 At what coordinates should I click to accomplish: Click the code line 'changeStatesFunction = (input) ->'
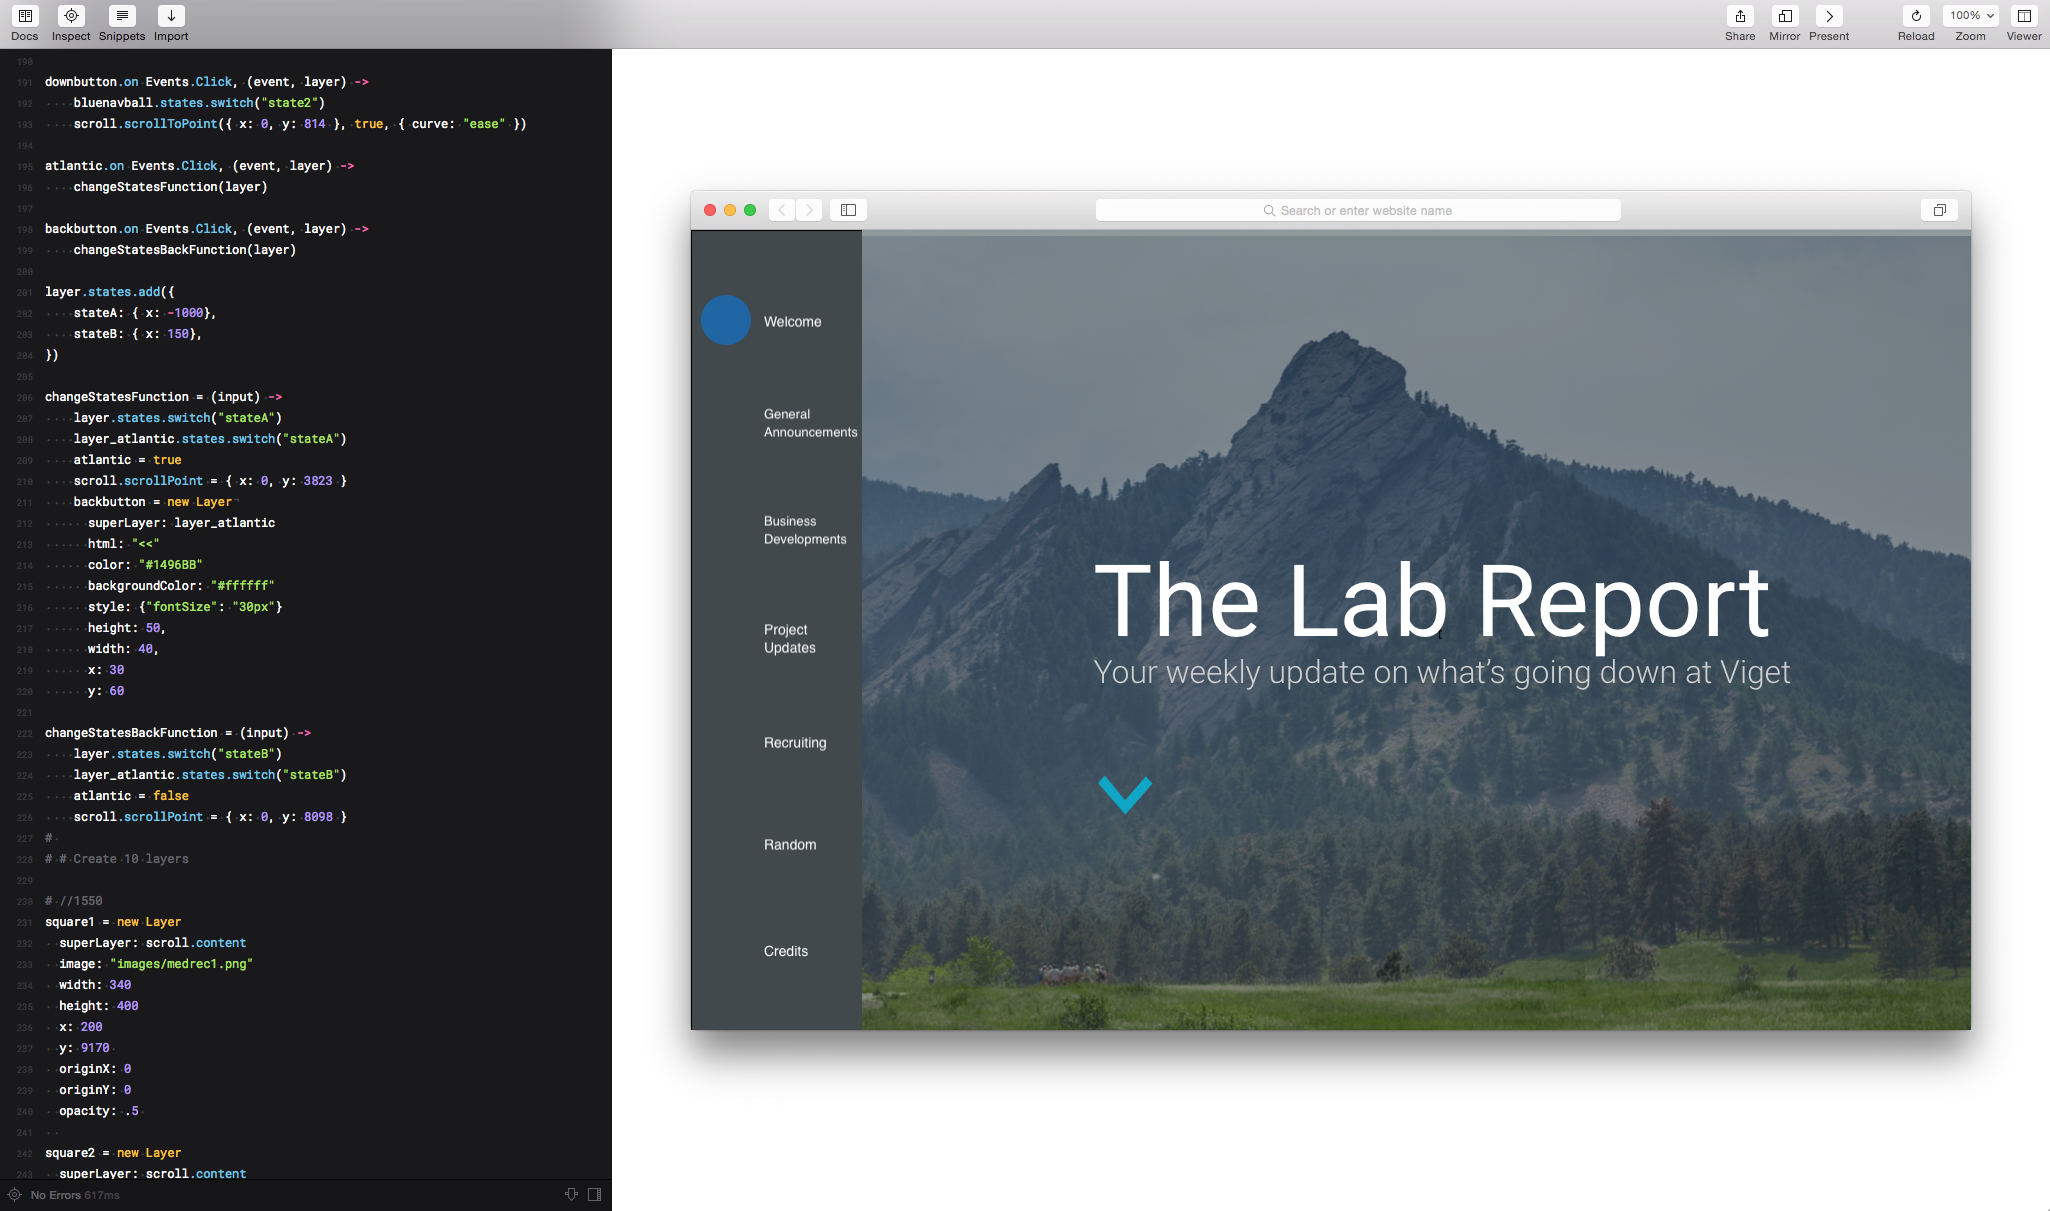pyautogui.click(x=163, y=397)
